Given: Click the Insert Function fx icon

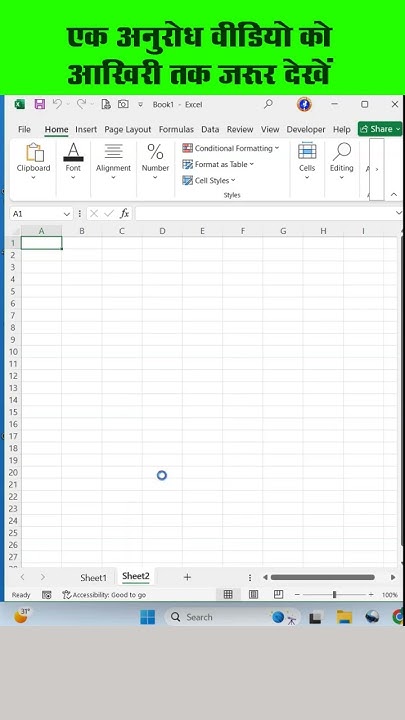Looking at the screenshot, I should 124,214.
